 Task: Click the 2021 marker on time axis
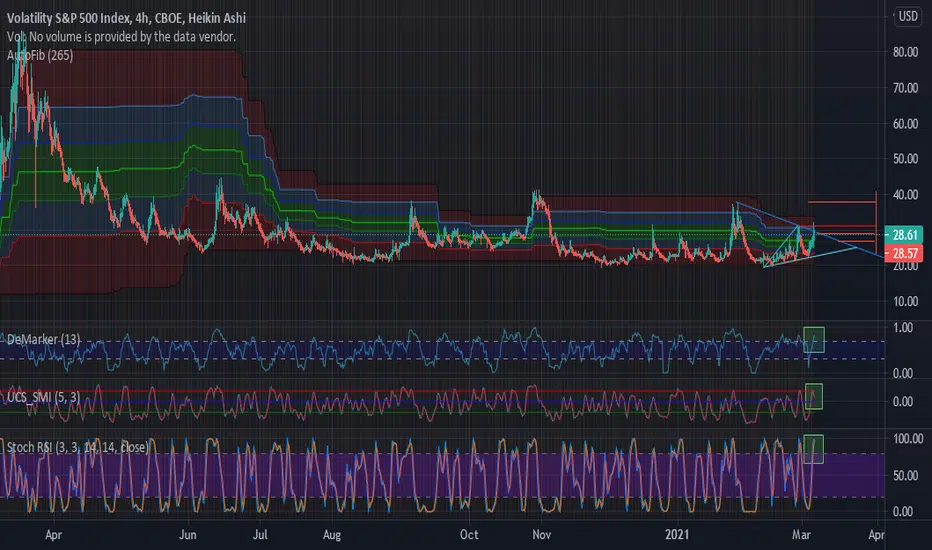(x=676, y=535)
